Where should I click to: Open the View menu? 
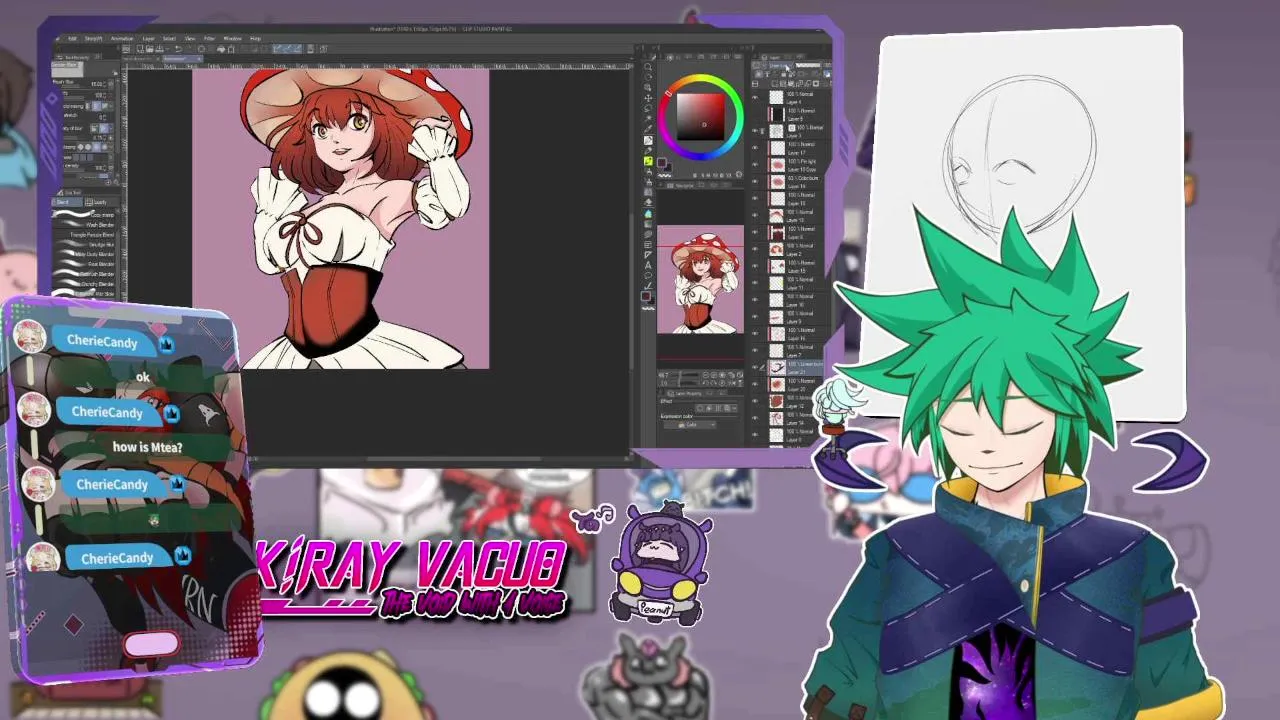190,39
